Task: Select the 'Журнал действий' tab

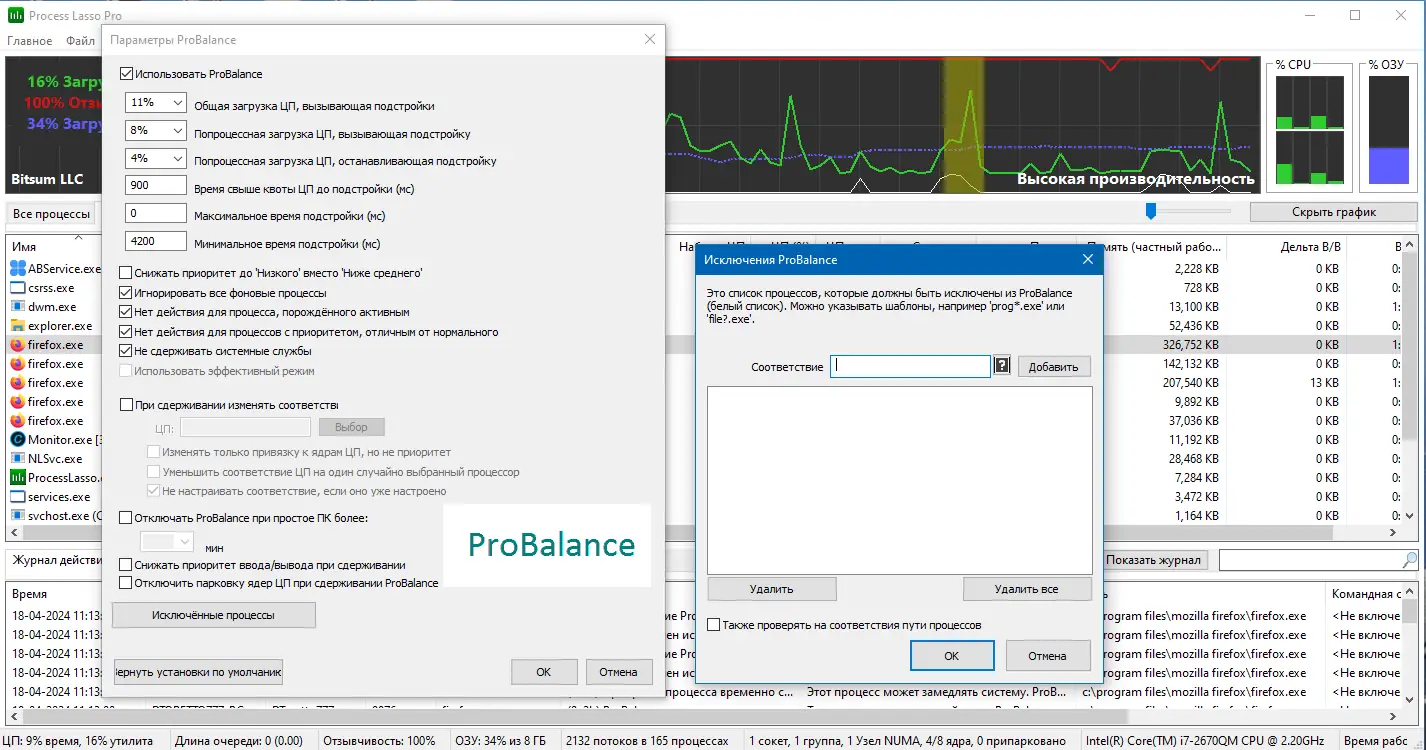Action: pyautogui.click(x=55, y=560)
